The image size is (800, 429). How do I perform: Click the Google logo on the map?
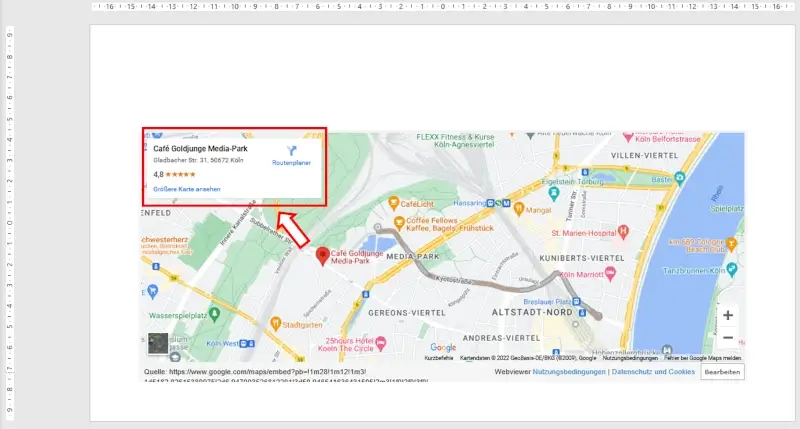pos(443,346)
